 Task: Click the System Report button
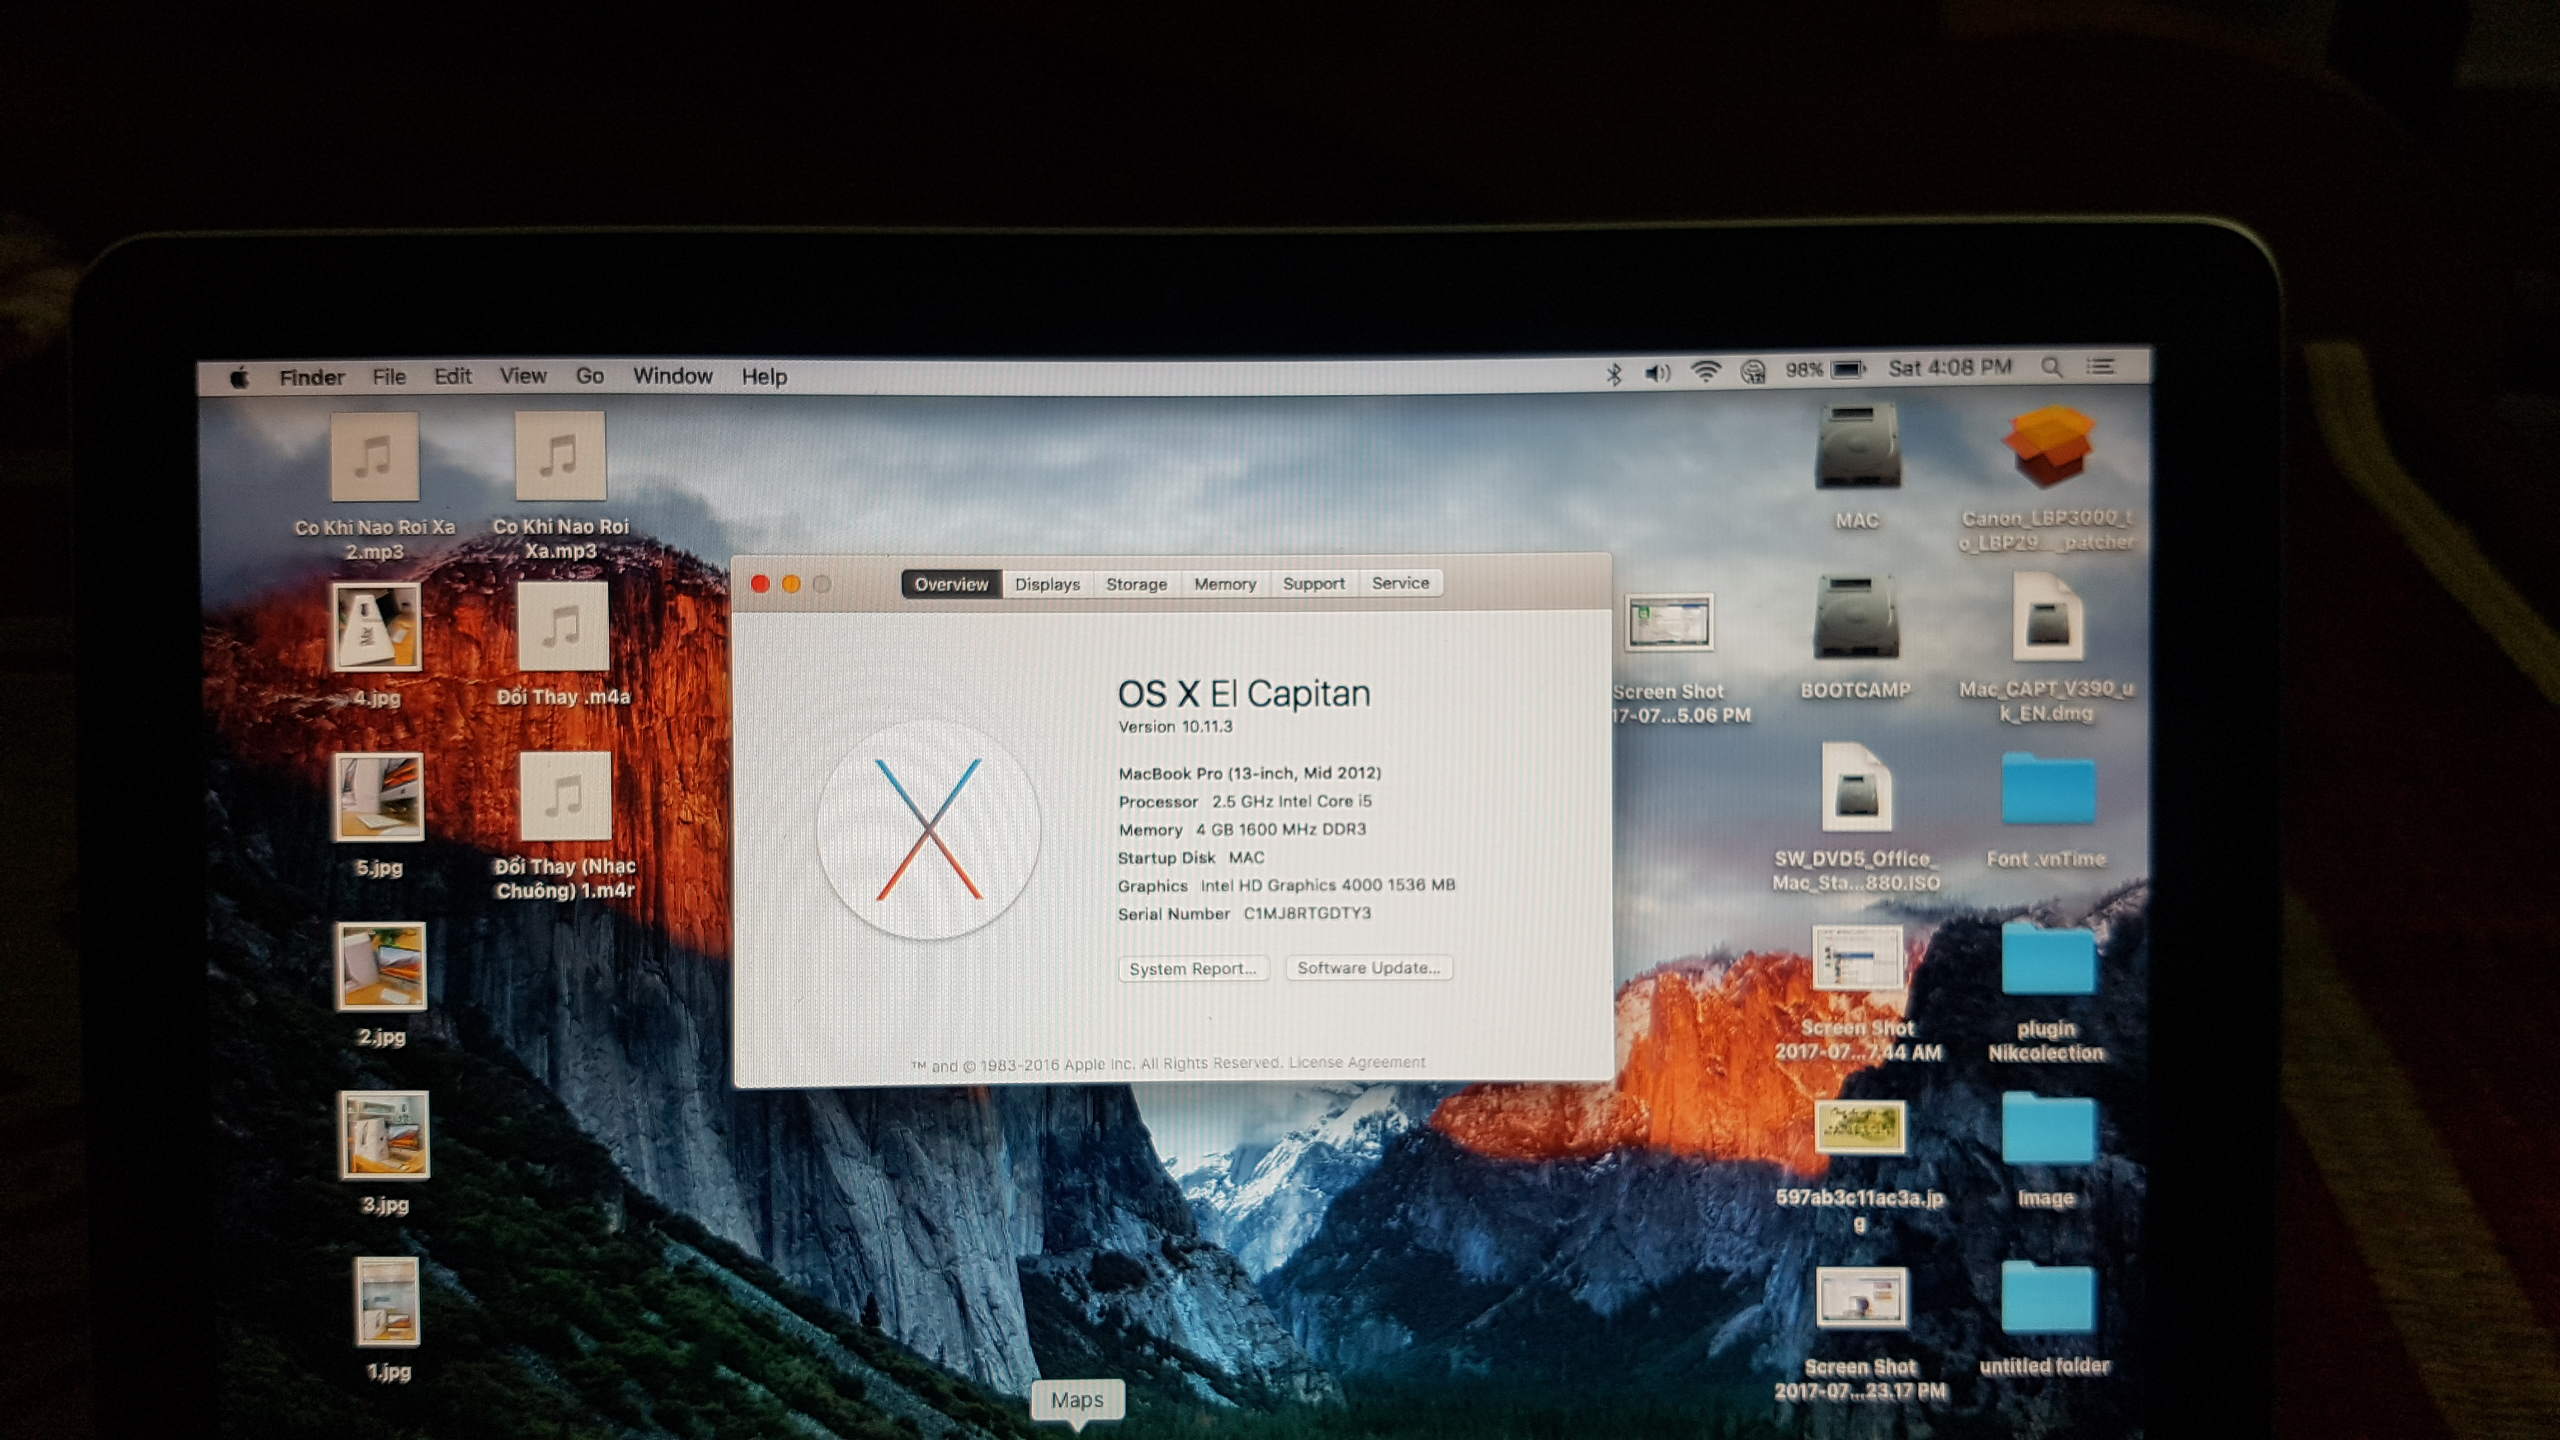click(x=1192, y=969)
